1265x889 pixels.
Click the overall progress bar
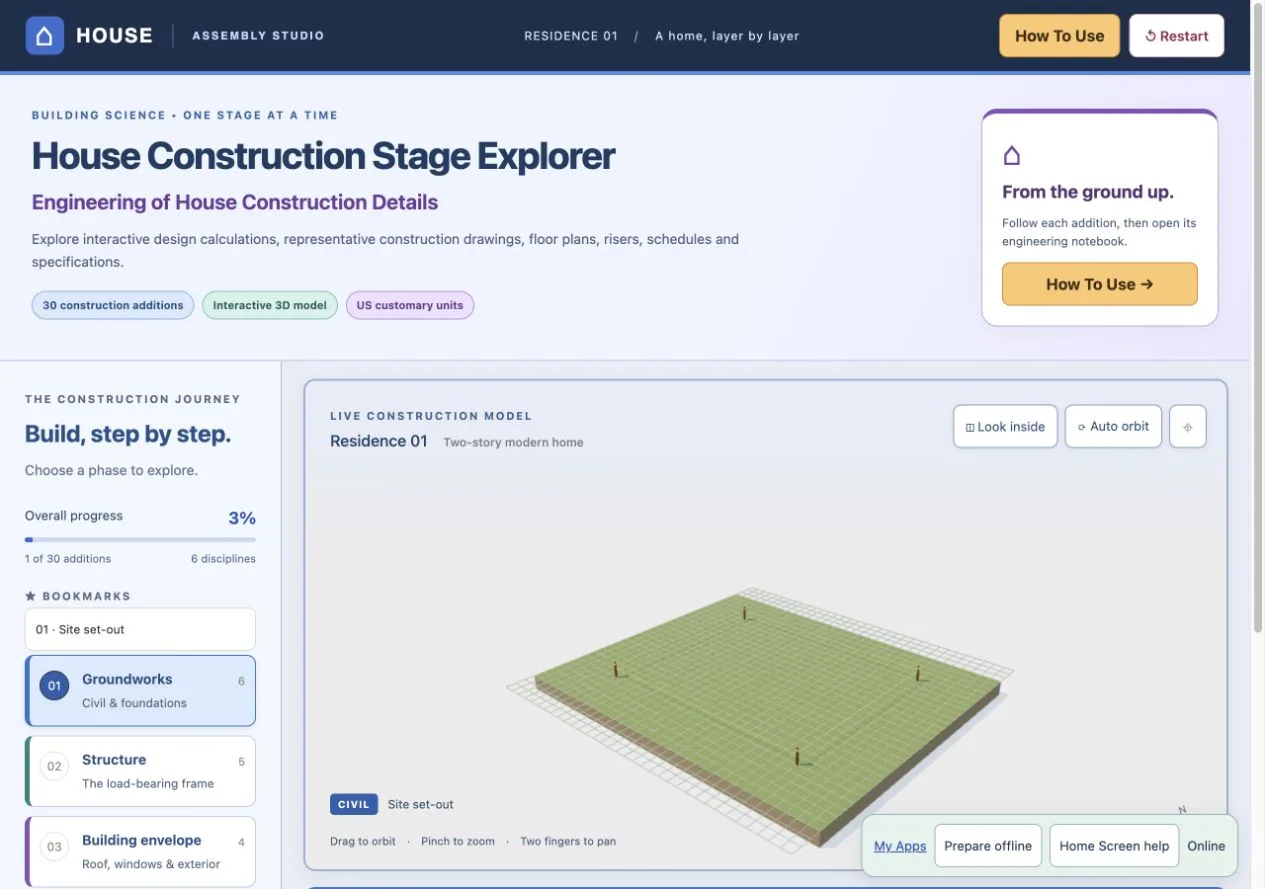click(140, 540)
